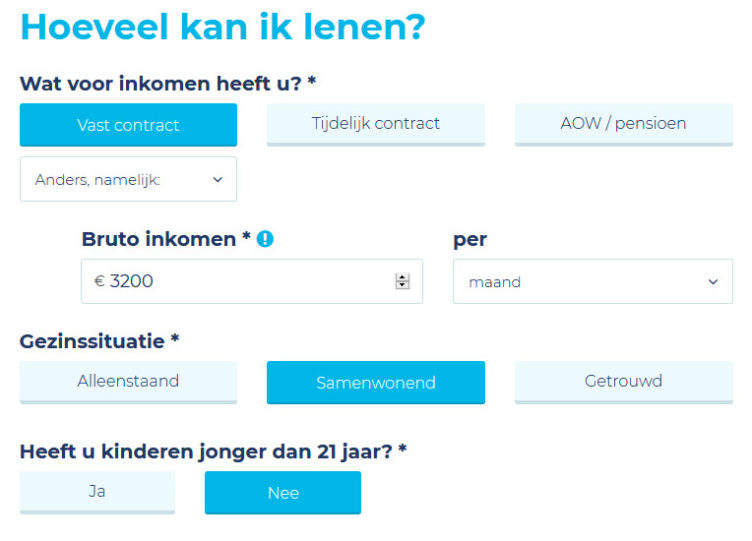The height and width of the screenshot is (541, 752).
Task: Click the down arrow of the income stepper
Action: click(x=402, y=286)
